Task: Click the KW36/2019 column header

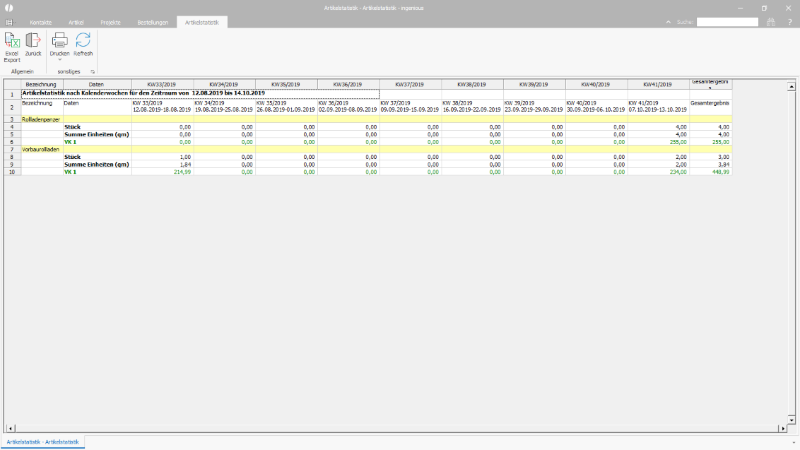Action: click(348, 84)
